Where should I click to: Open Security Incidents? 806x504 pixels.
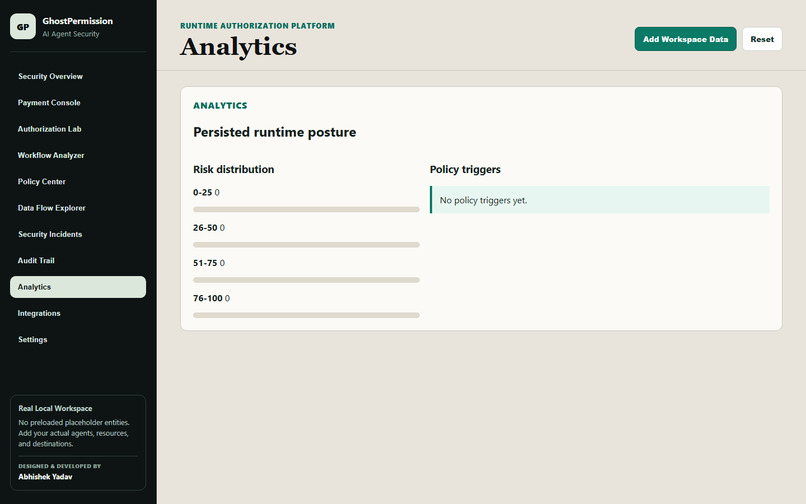click(x=78, y=234)
